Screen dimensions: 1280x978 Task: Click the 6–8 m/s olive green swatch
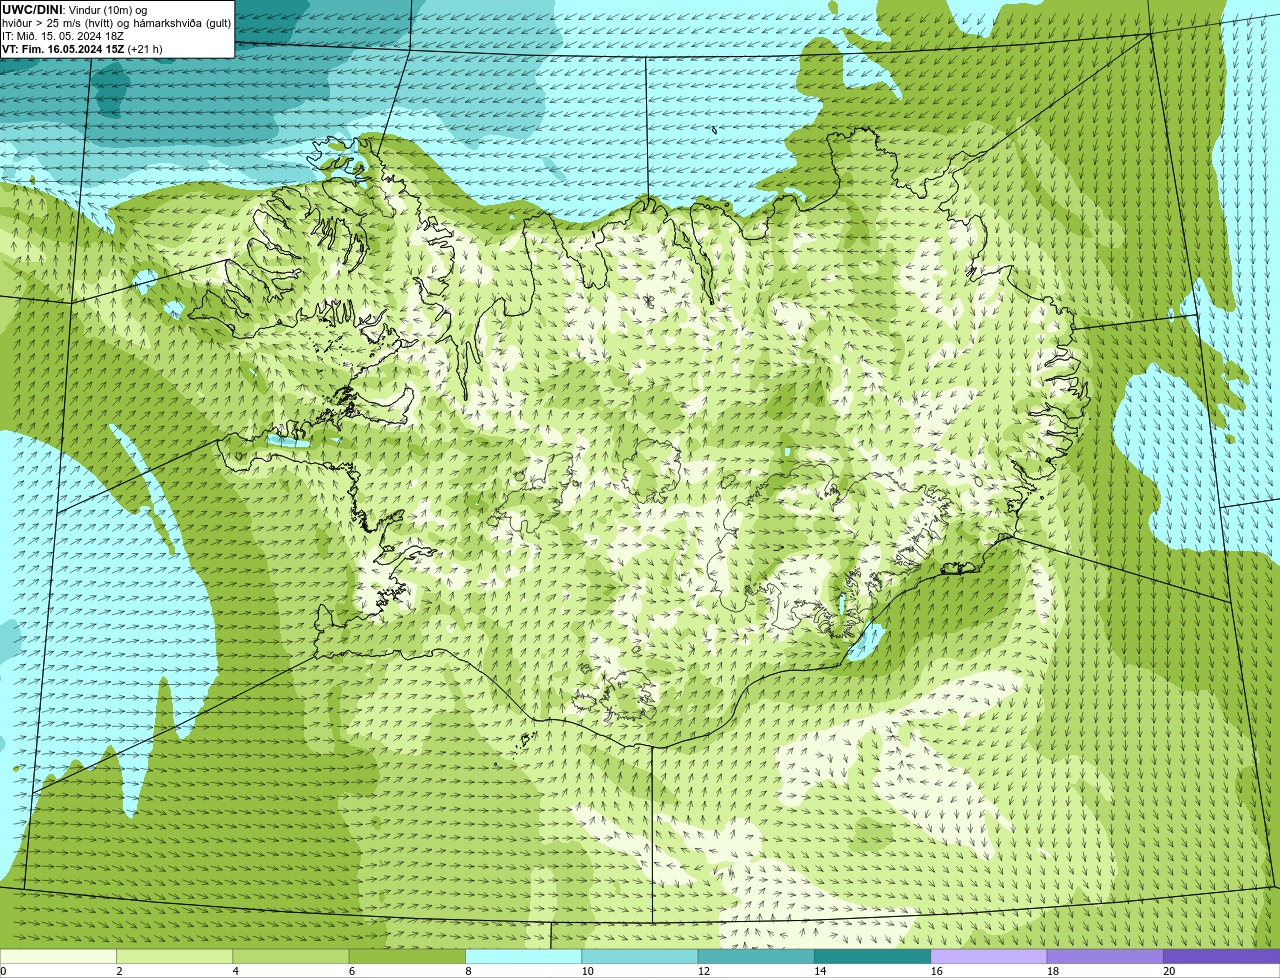pyautogui.click(x=407, y=957)
